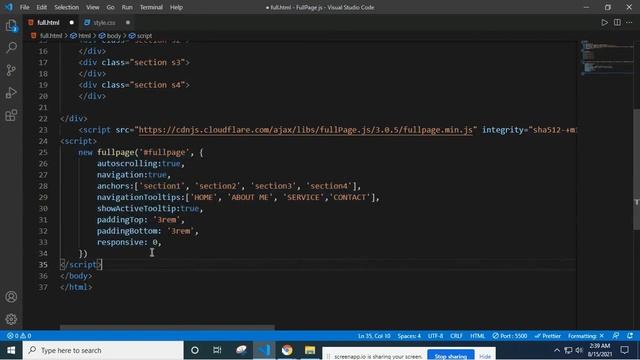Open the cdnjs fullpage.min.js link
Viewport: 640px width, 360px height.
[x=306, y=130]
